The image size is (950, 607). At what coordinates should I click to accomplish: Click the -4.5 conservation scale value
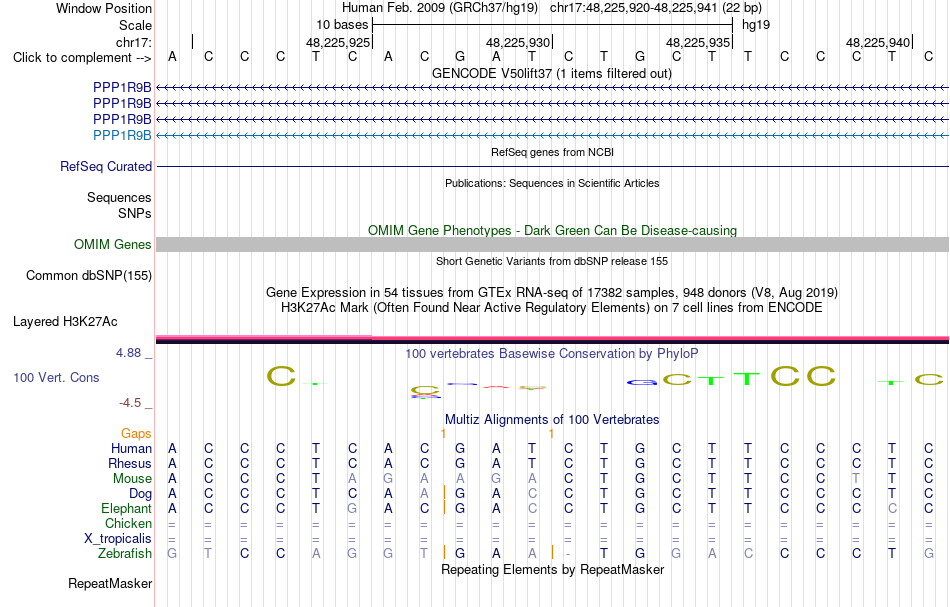click(x=130, y=403)
